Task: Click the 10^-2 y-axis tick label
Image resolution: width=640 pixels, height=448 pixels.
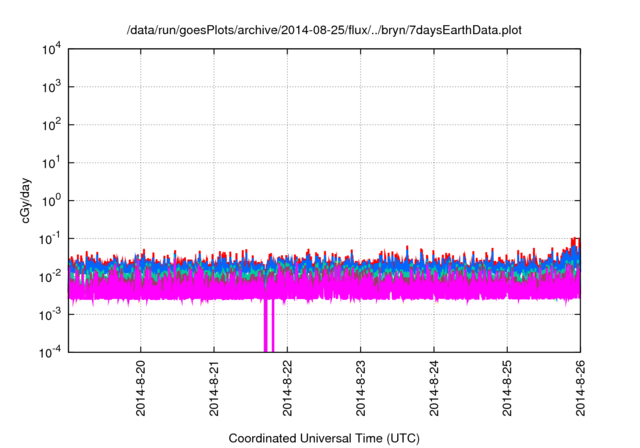Action: pyautogui.click(x=50, y=277)
